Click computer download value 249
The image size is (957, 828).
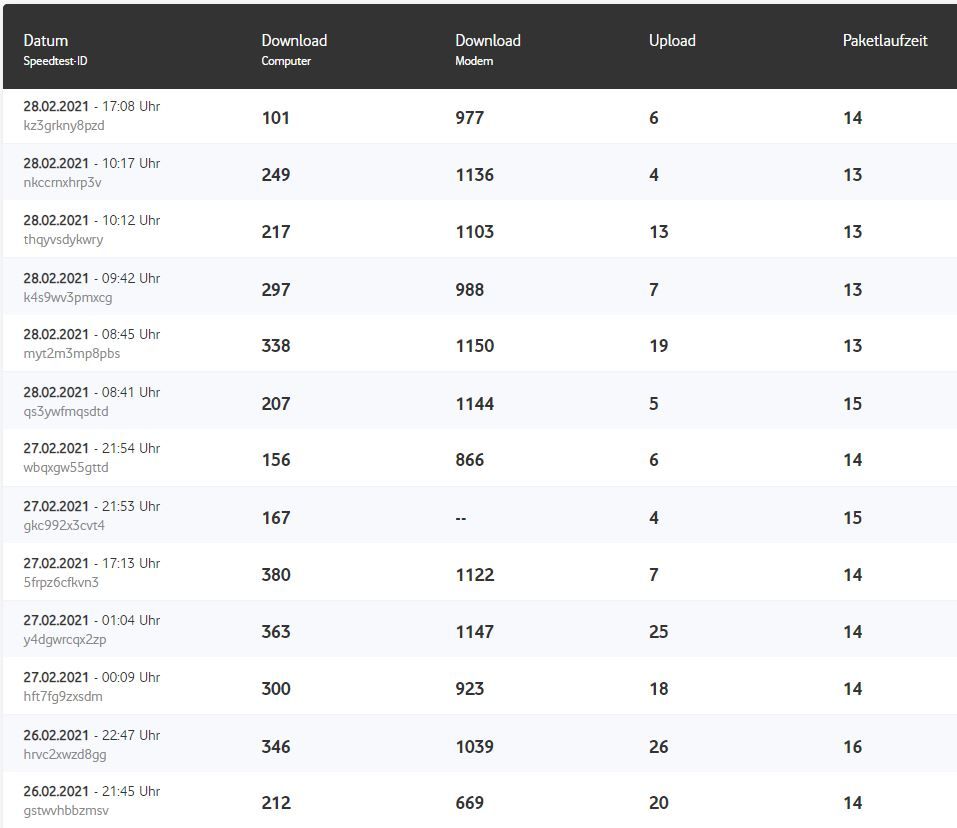276,175
